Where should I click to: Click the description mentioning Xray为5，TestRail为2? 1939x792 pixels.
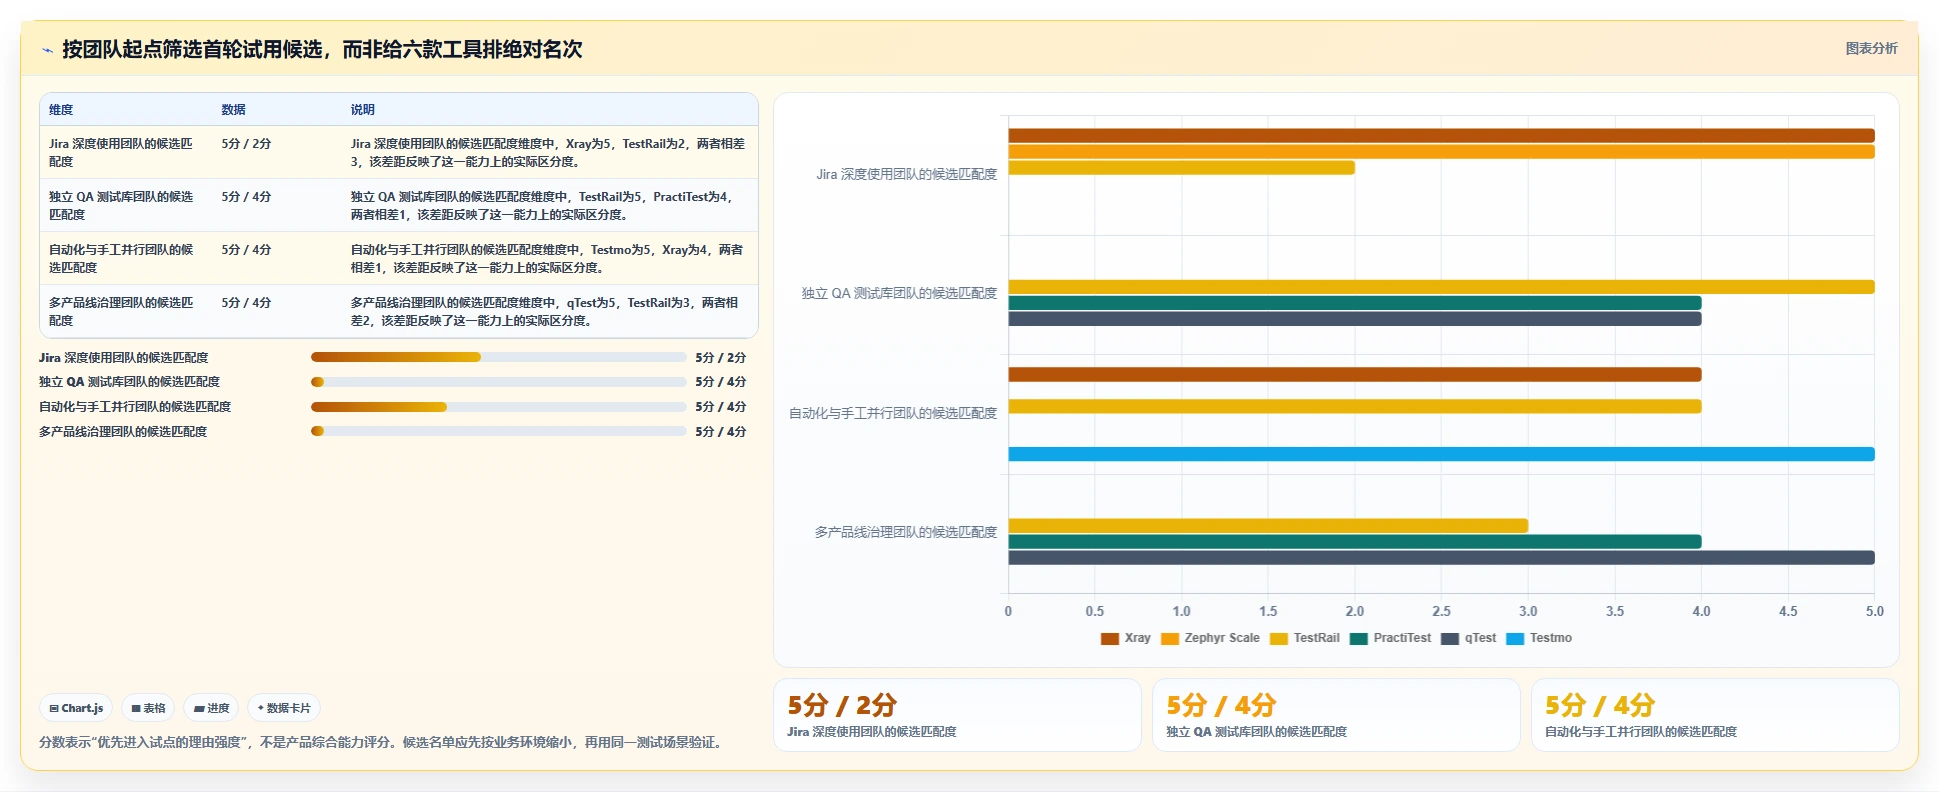(x=548, y=153)
